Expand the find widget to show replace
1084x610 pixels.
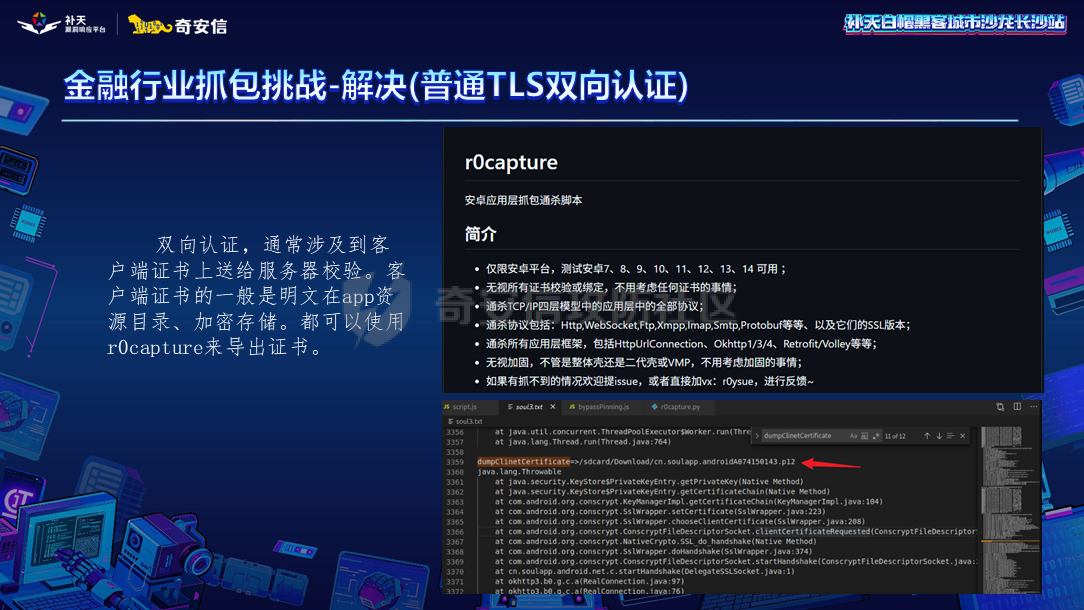tap(757, 436)
